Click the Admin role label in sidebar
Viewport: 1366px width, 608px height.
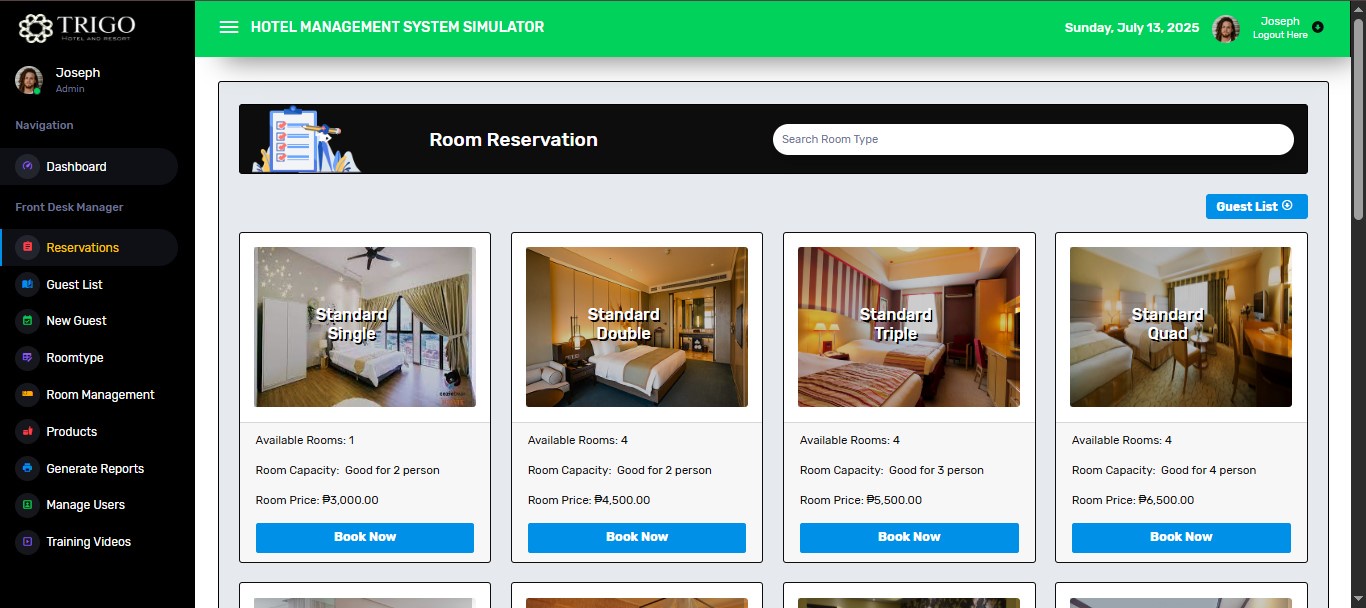[70, 89]
